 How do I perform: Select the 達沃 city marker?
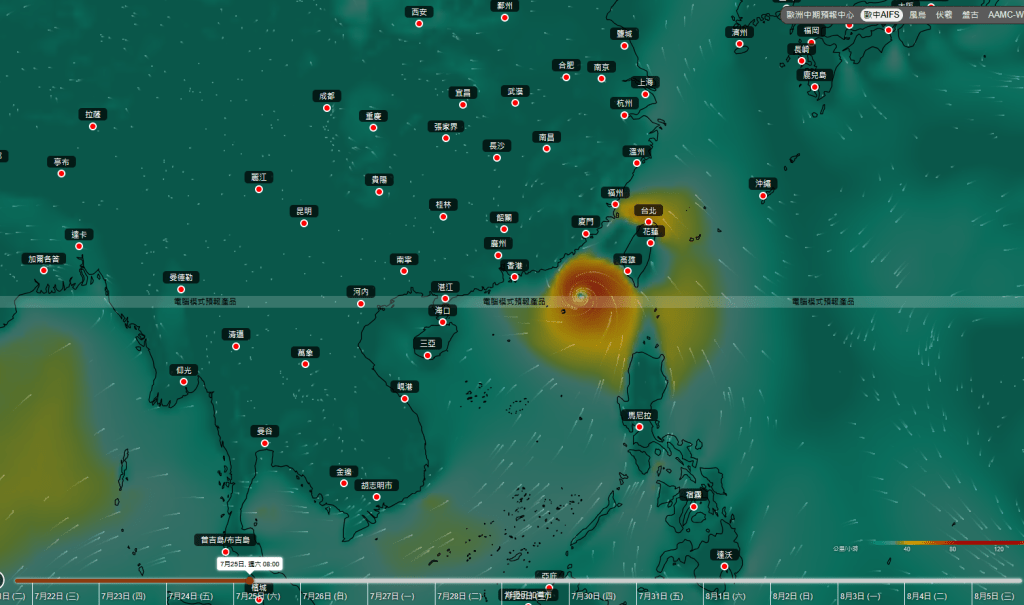pyautogui.click(x=724, y=566)
